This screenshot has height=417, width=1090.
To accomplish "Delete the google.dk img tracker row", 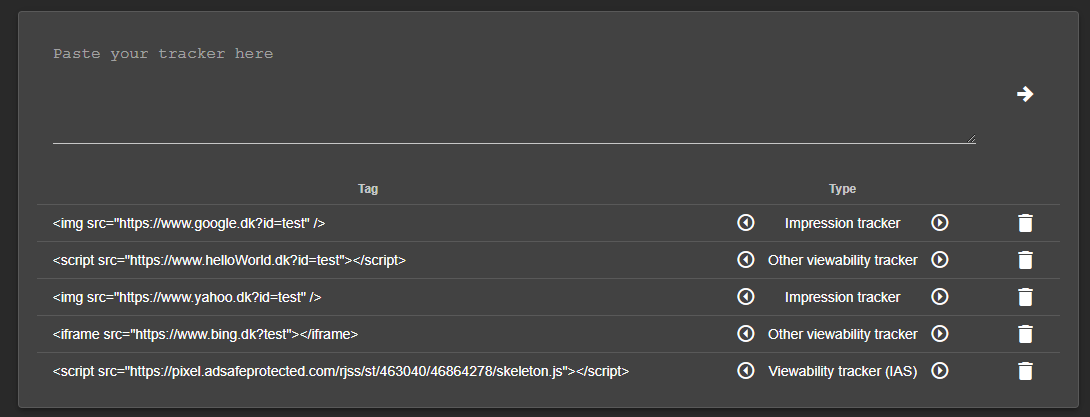I will click(x=1025, y=223).
